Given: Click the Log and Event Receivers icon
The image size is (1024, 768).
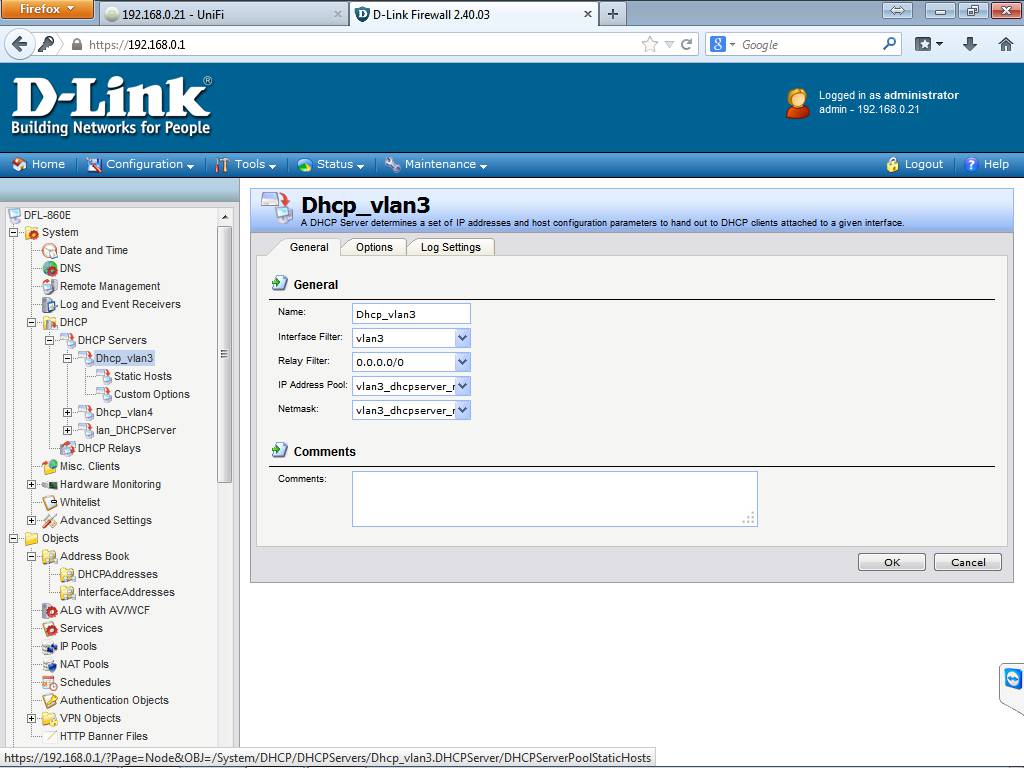Looking at the screenshot, I should 50,304.
